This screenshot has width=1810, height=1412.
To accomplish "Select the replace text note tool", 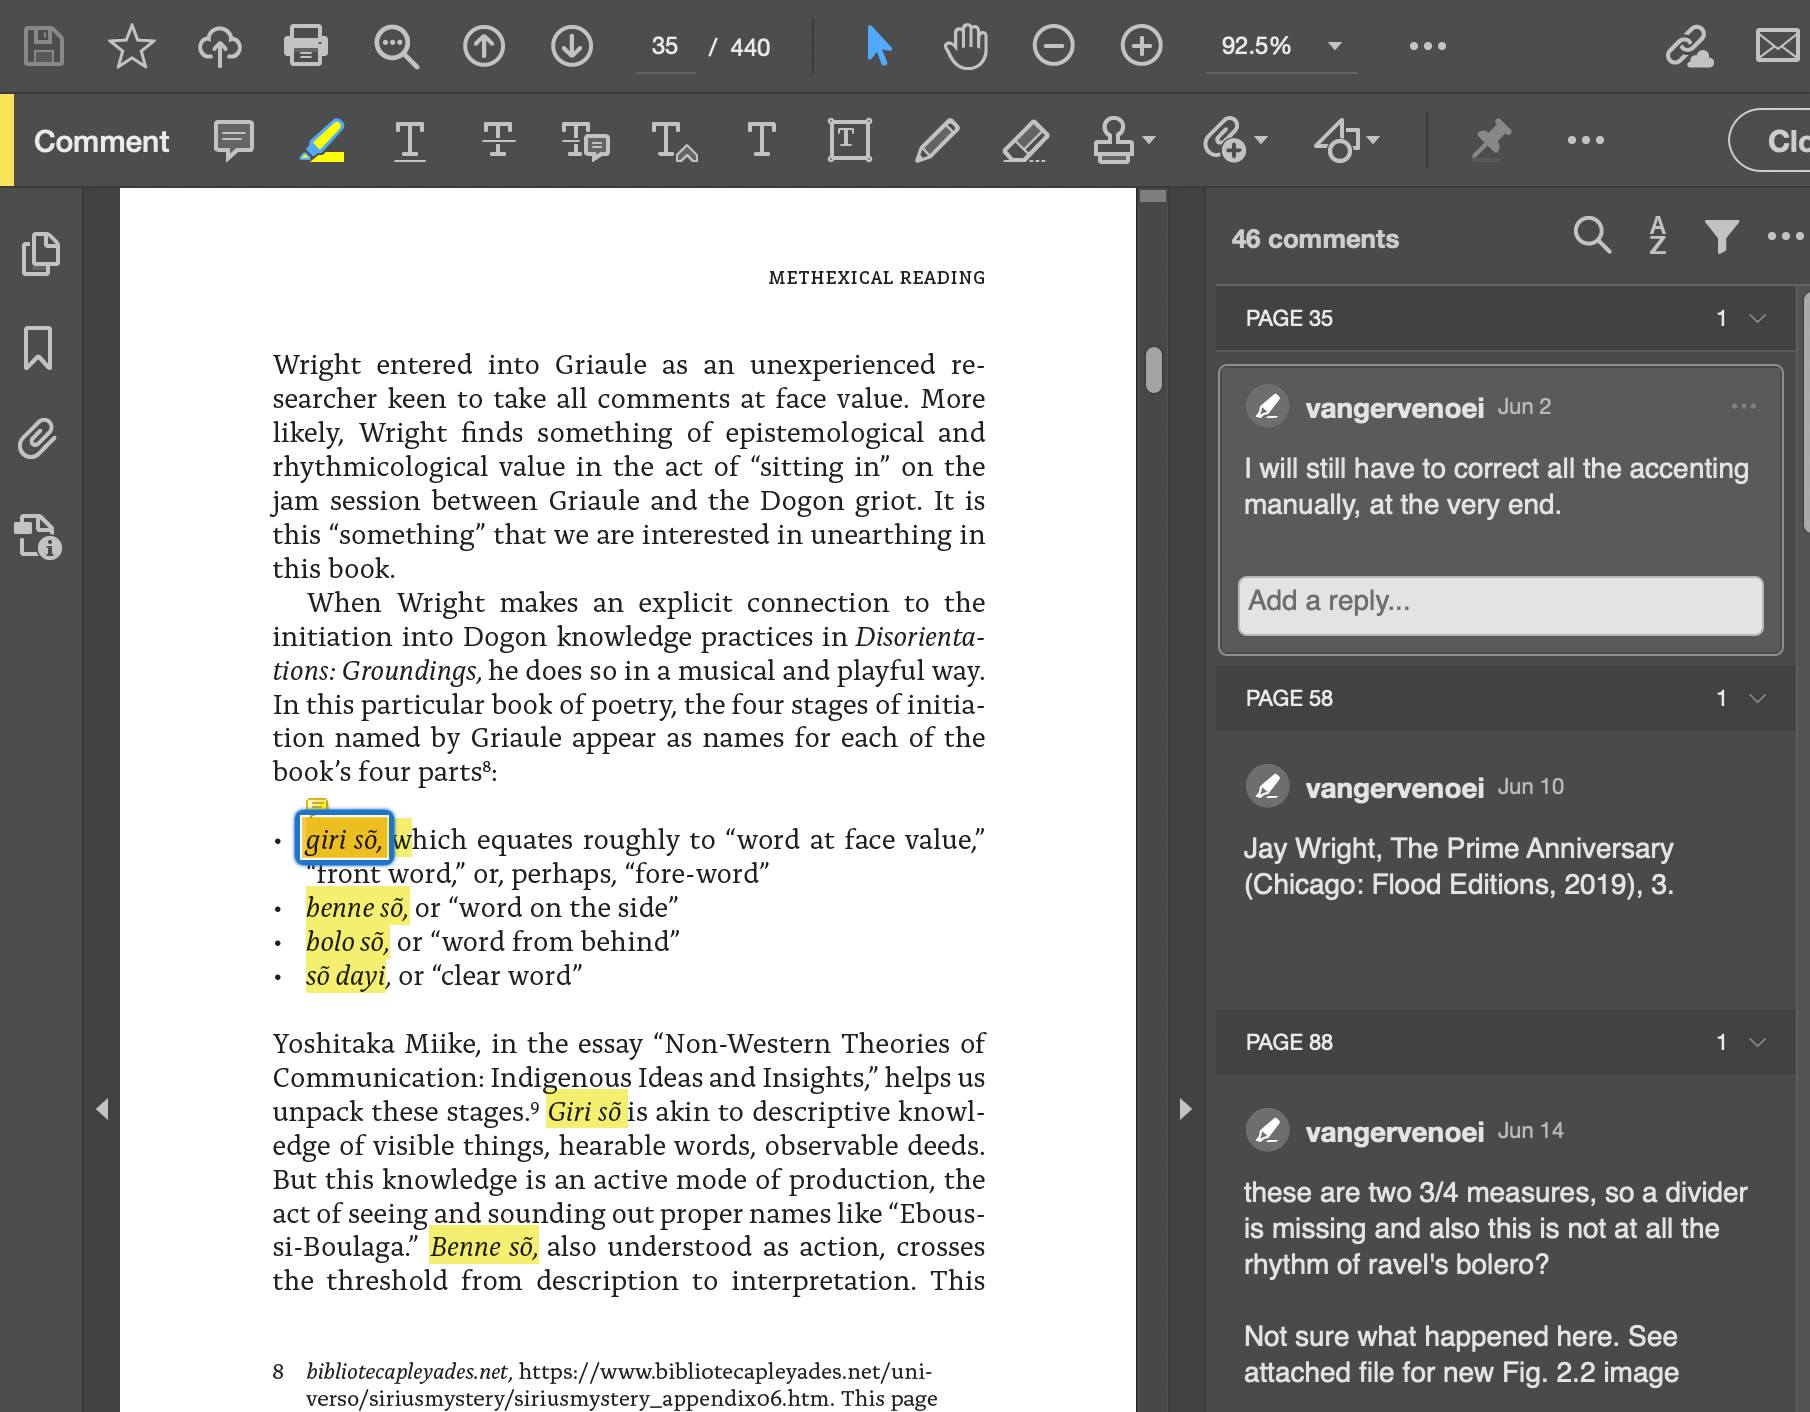I will 586,141.
